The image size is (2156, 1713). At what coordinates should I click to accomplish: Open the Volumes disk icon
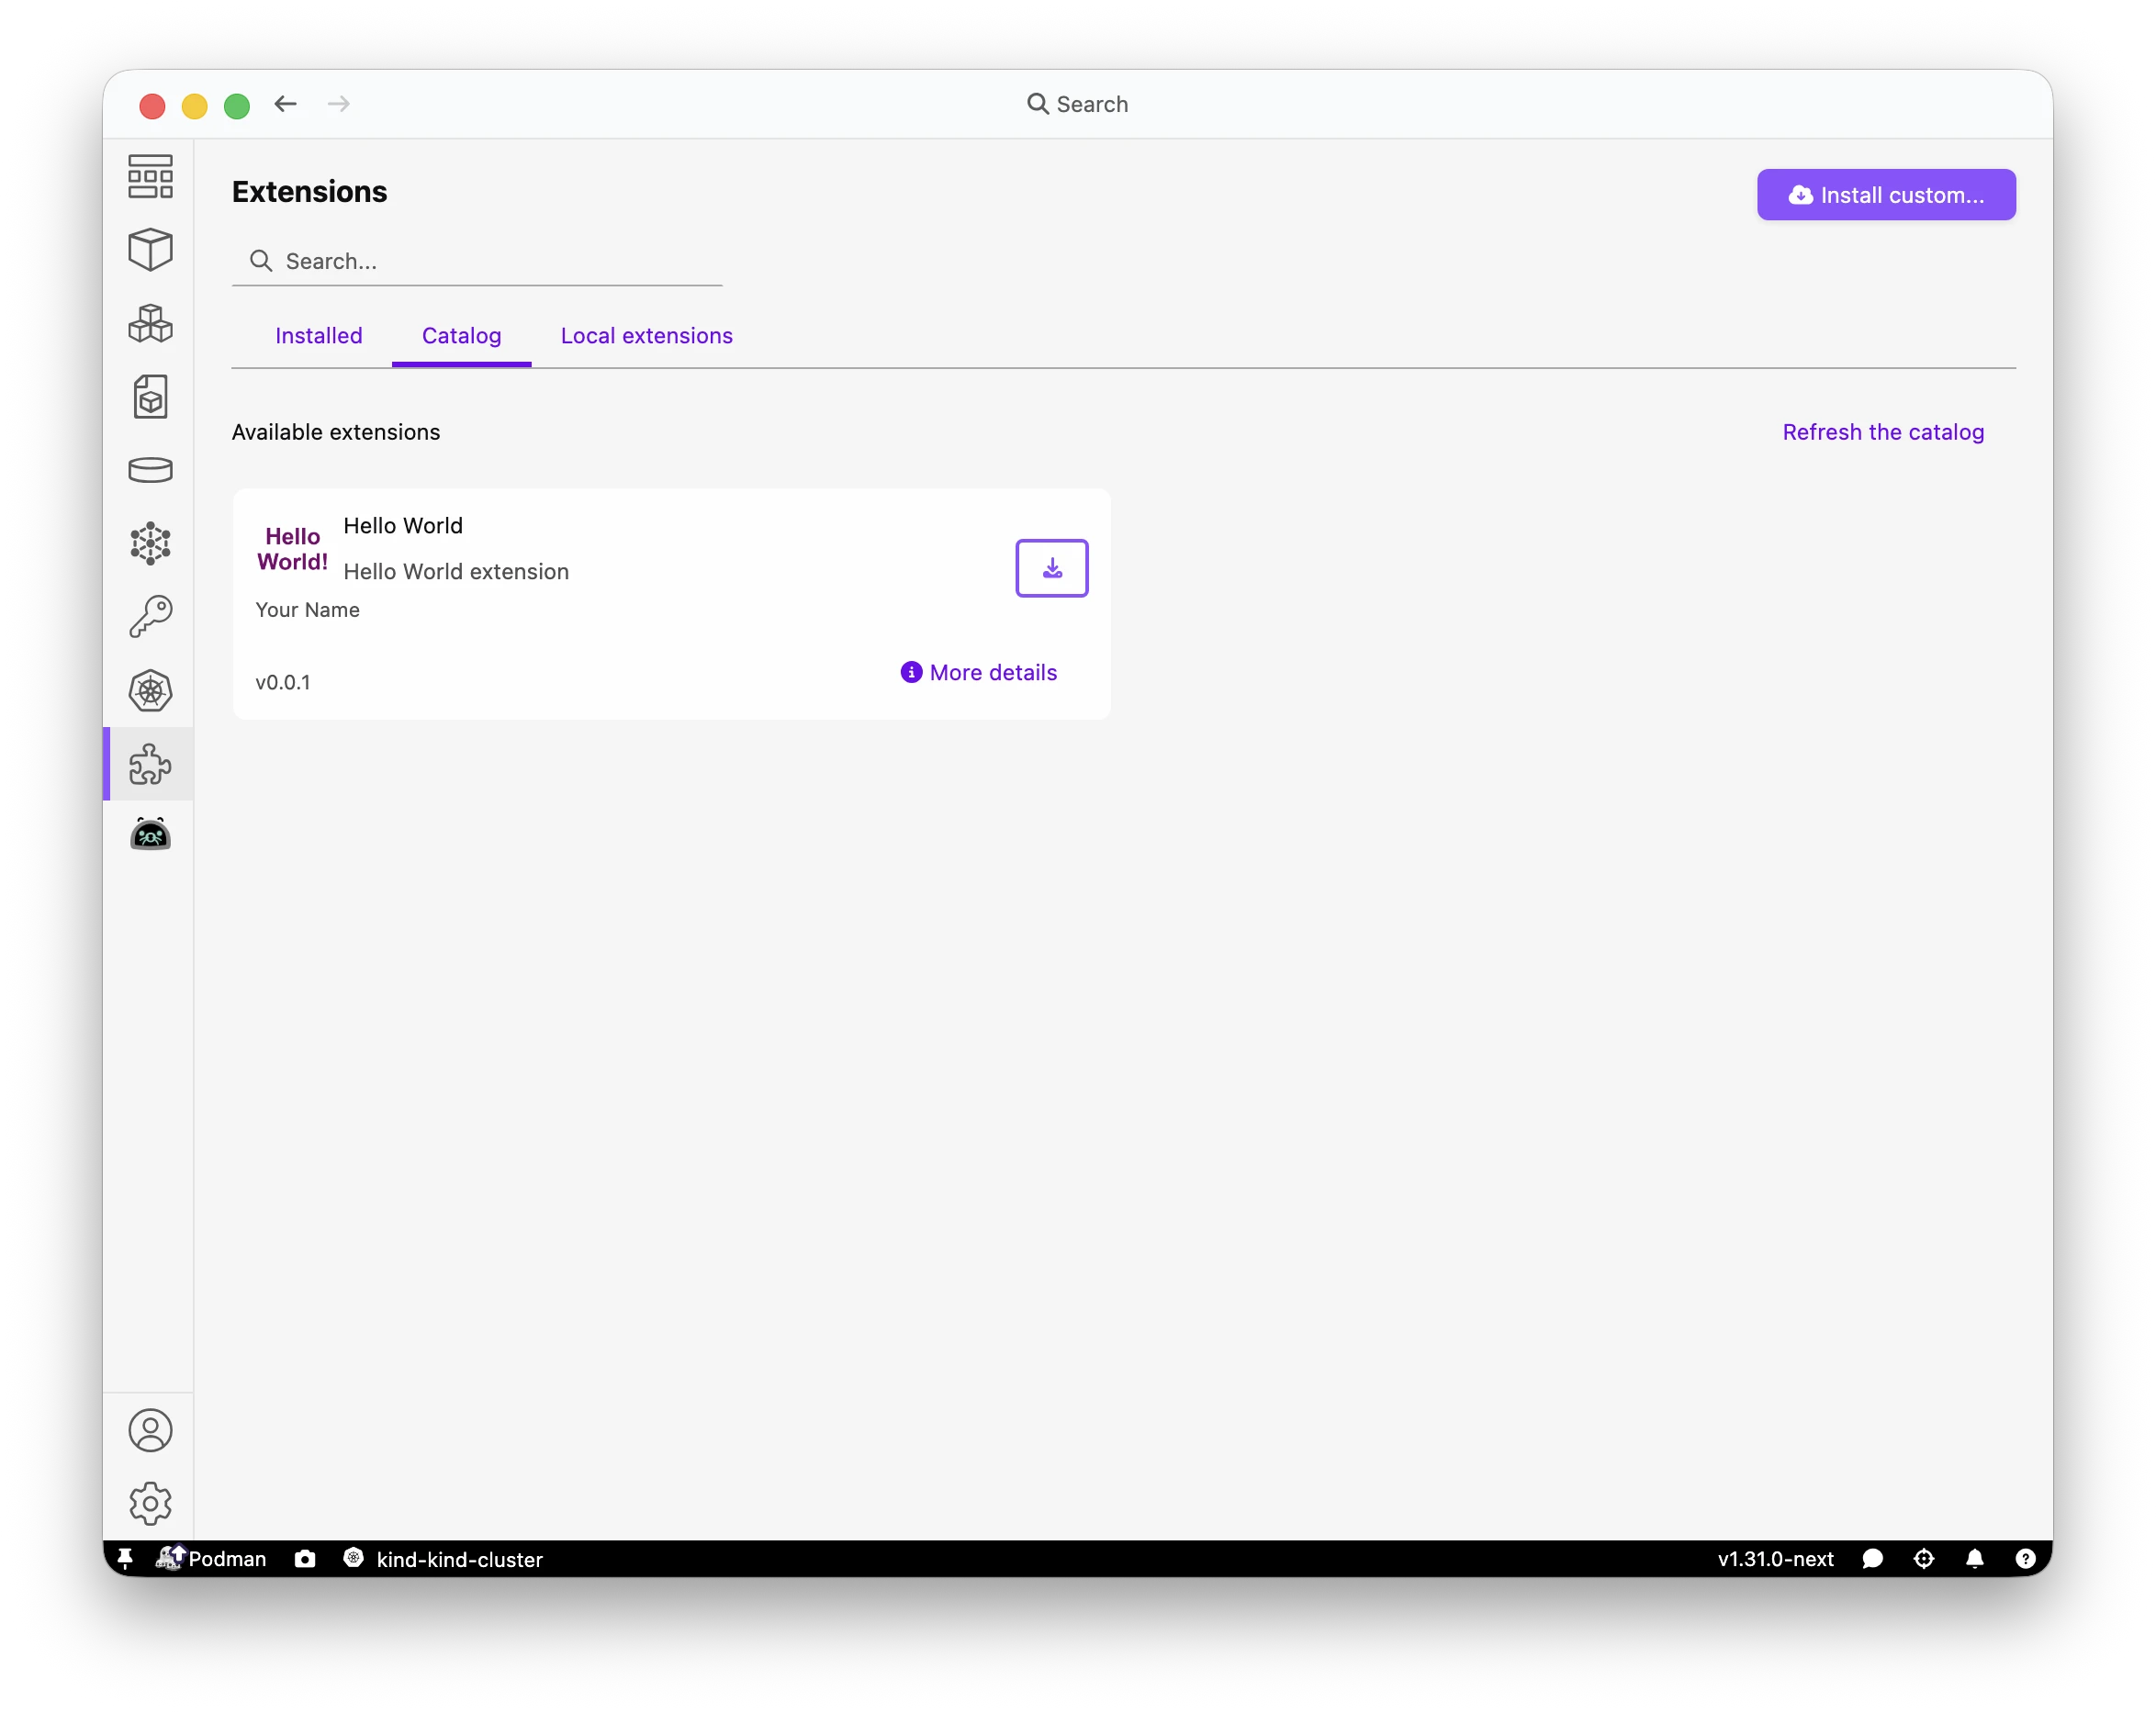150,470
